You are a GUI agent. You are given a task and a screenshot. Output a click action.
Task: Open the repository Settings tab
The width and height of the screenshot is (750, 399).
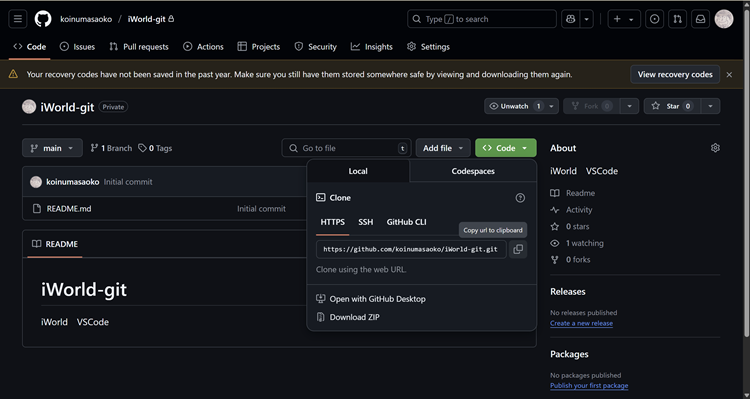428,46
